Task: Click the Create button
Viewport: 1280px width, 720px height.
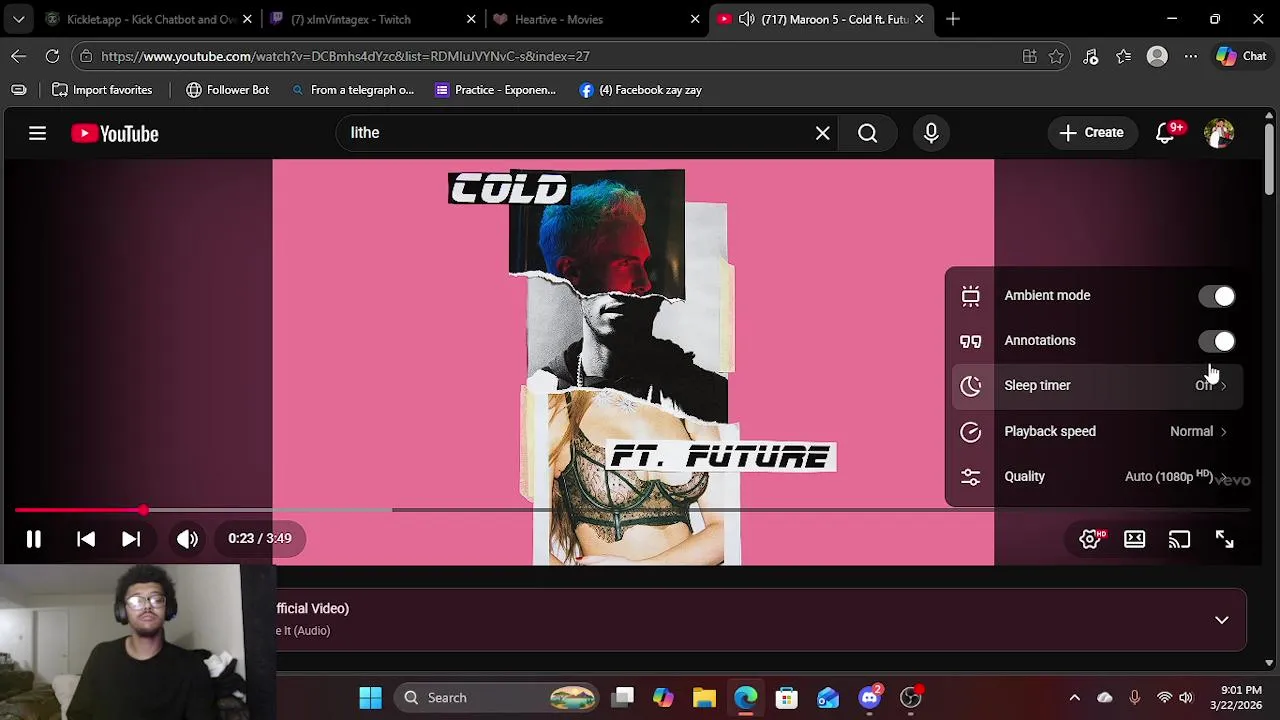Action: pyautogui.click(x=1091, y=133)
